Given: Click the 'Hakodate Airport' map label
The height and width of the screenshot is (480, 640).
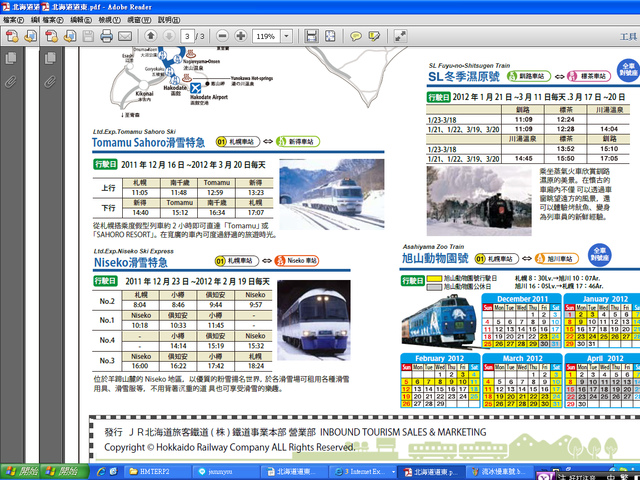Looking at the screenshot, I should click(209, 97).
